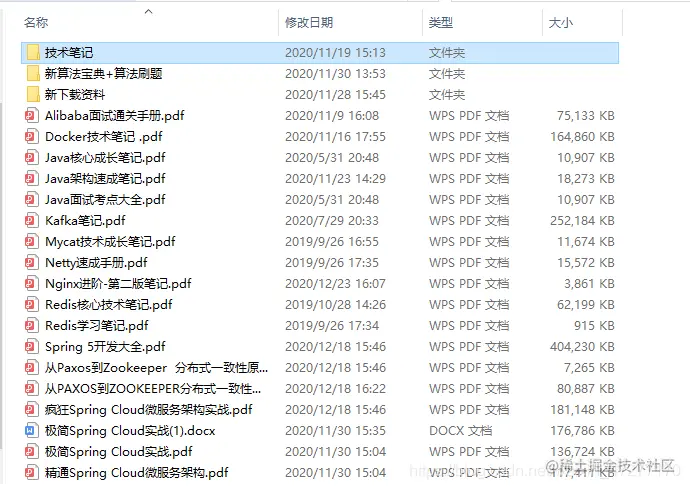This screenshot has width=690, height=489.
Task: Click the date 2020/12/18 16:22
Action: [335, 389]
